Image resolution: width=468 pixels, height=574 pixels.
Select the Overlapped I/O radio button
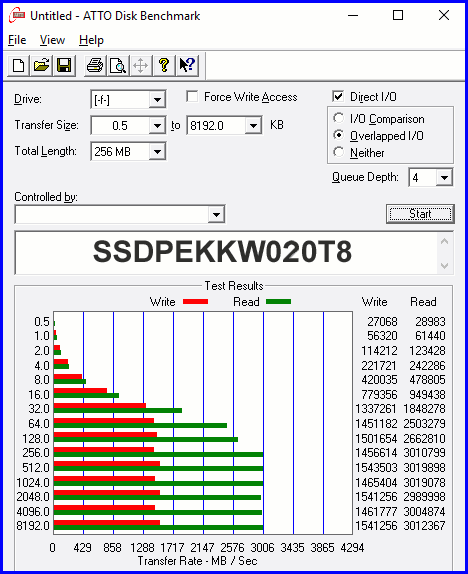click(x=339, y=135)
